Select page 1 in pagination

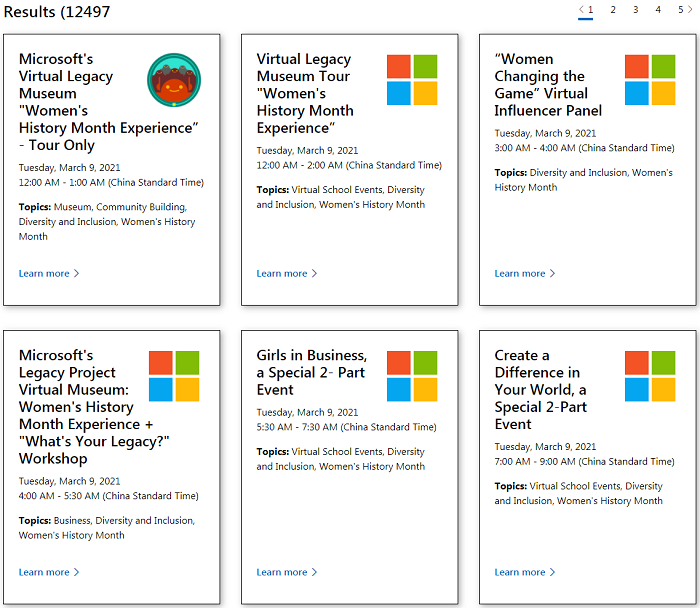[590, 10]
